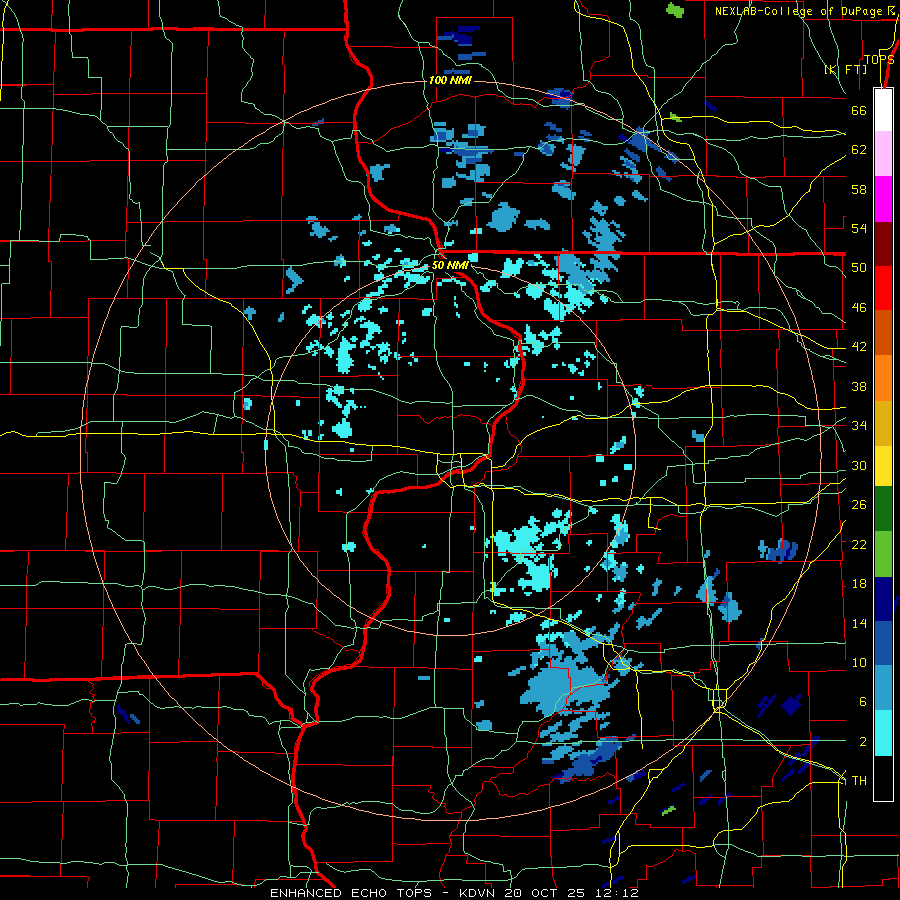Select the 38 legend scale label
This screenshot has width=900, height=900.
(859, 386)
